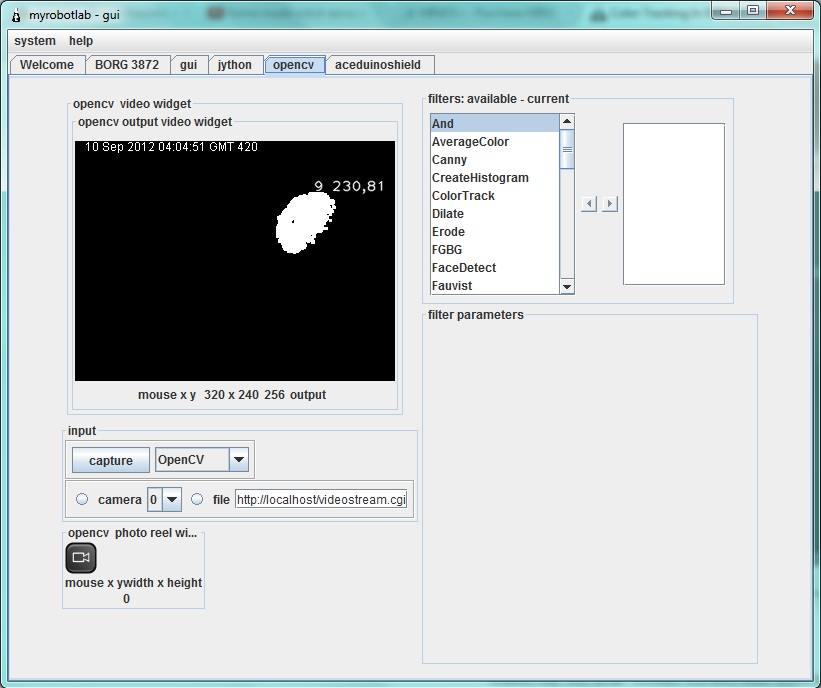
Task: Select the file radio button
Action: pos(197,499)
